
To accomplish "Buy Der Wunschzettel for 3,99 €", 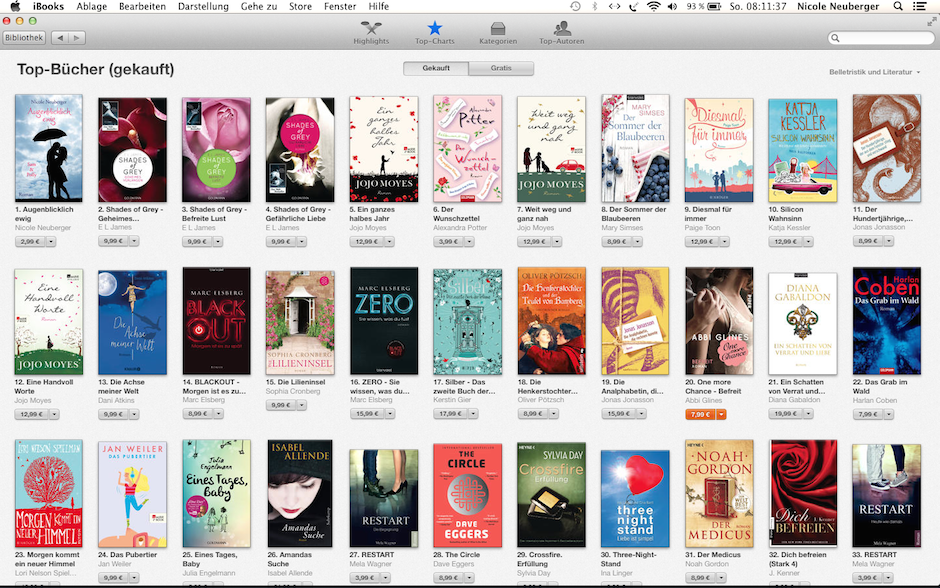I will 448,242.
